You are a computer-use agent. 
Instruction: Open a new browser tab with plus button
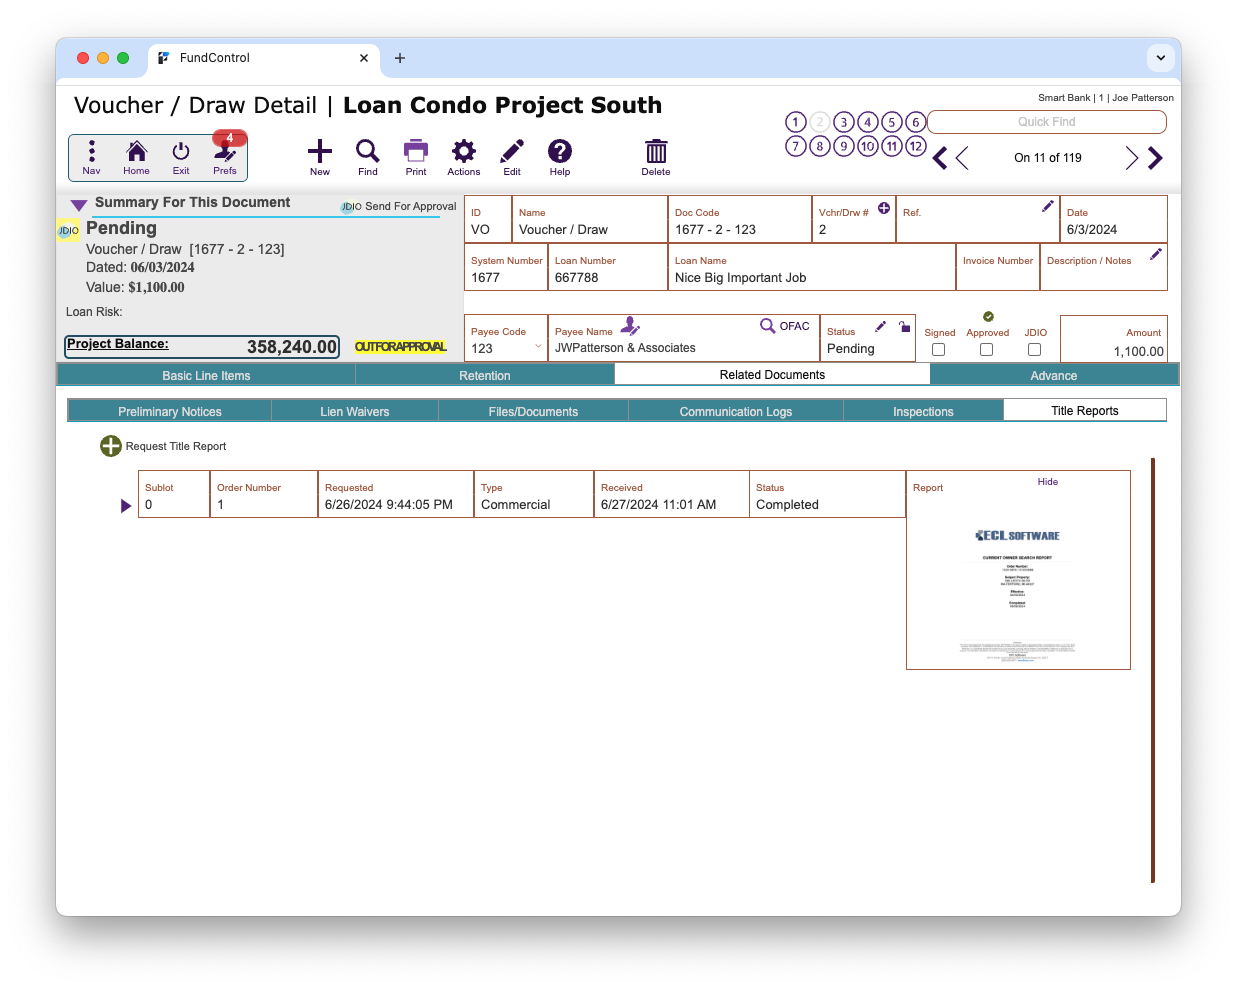400,58
